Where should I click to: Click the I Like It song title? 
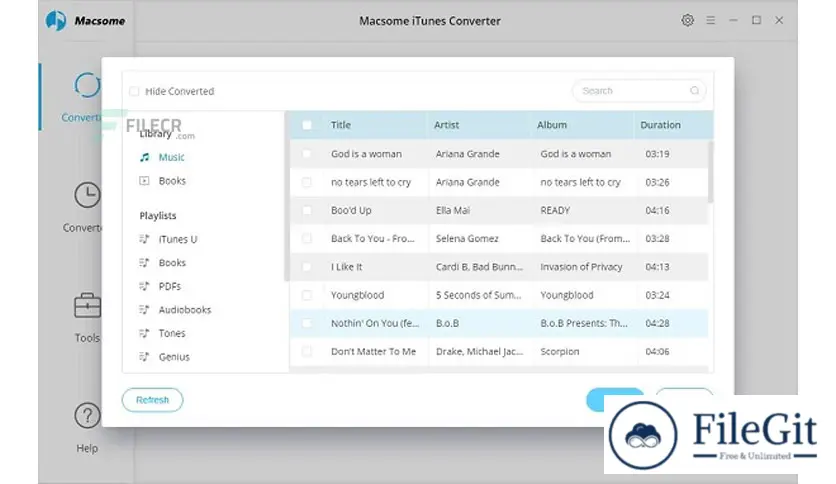(346, 267)
